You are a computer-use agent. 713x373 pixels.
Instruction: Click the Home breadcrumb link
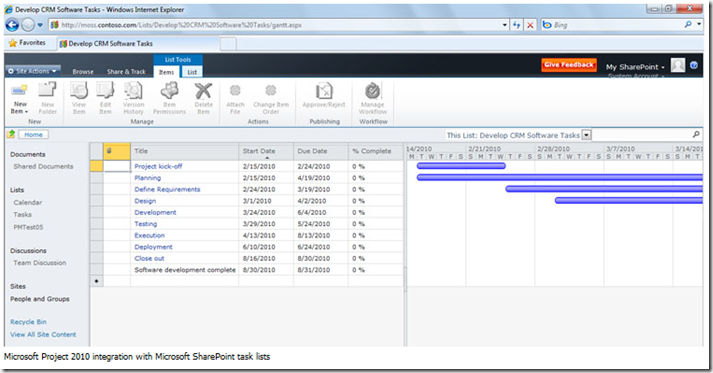(34, 135)
